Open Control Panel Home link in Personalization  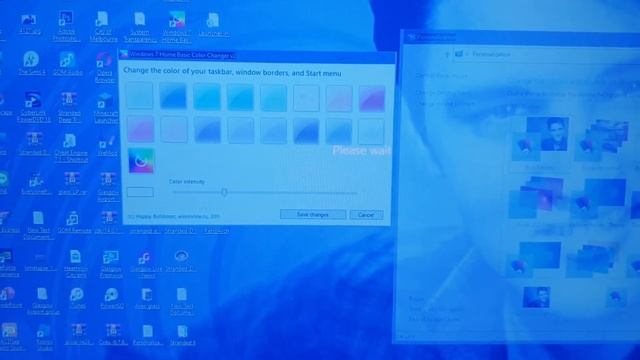click(442, 76)
